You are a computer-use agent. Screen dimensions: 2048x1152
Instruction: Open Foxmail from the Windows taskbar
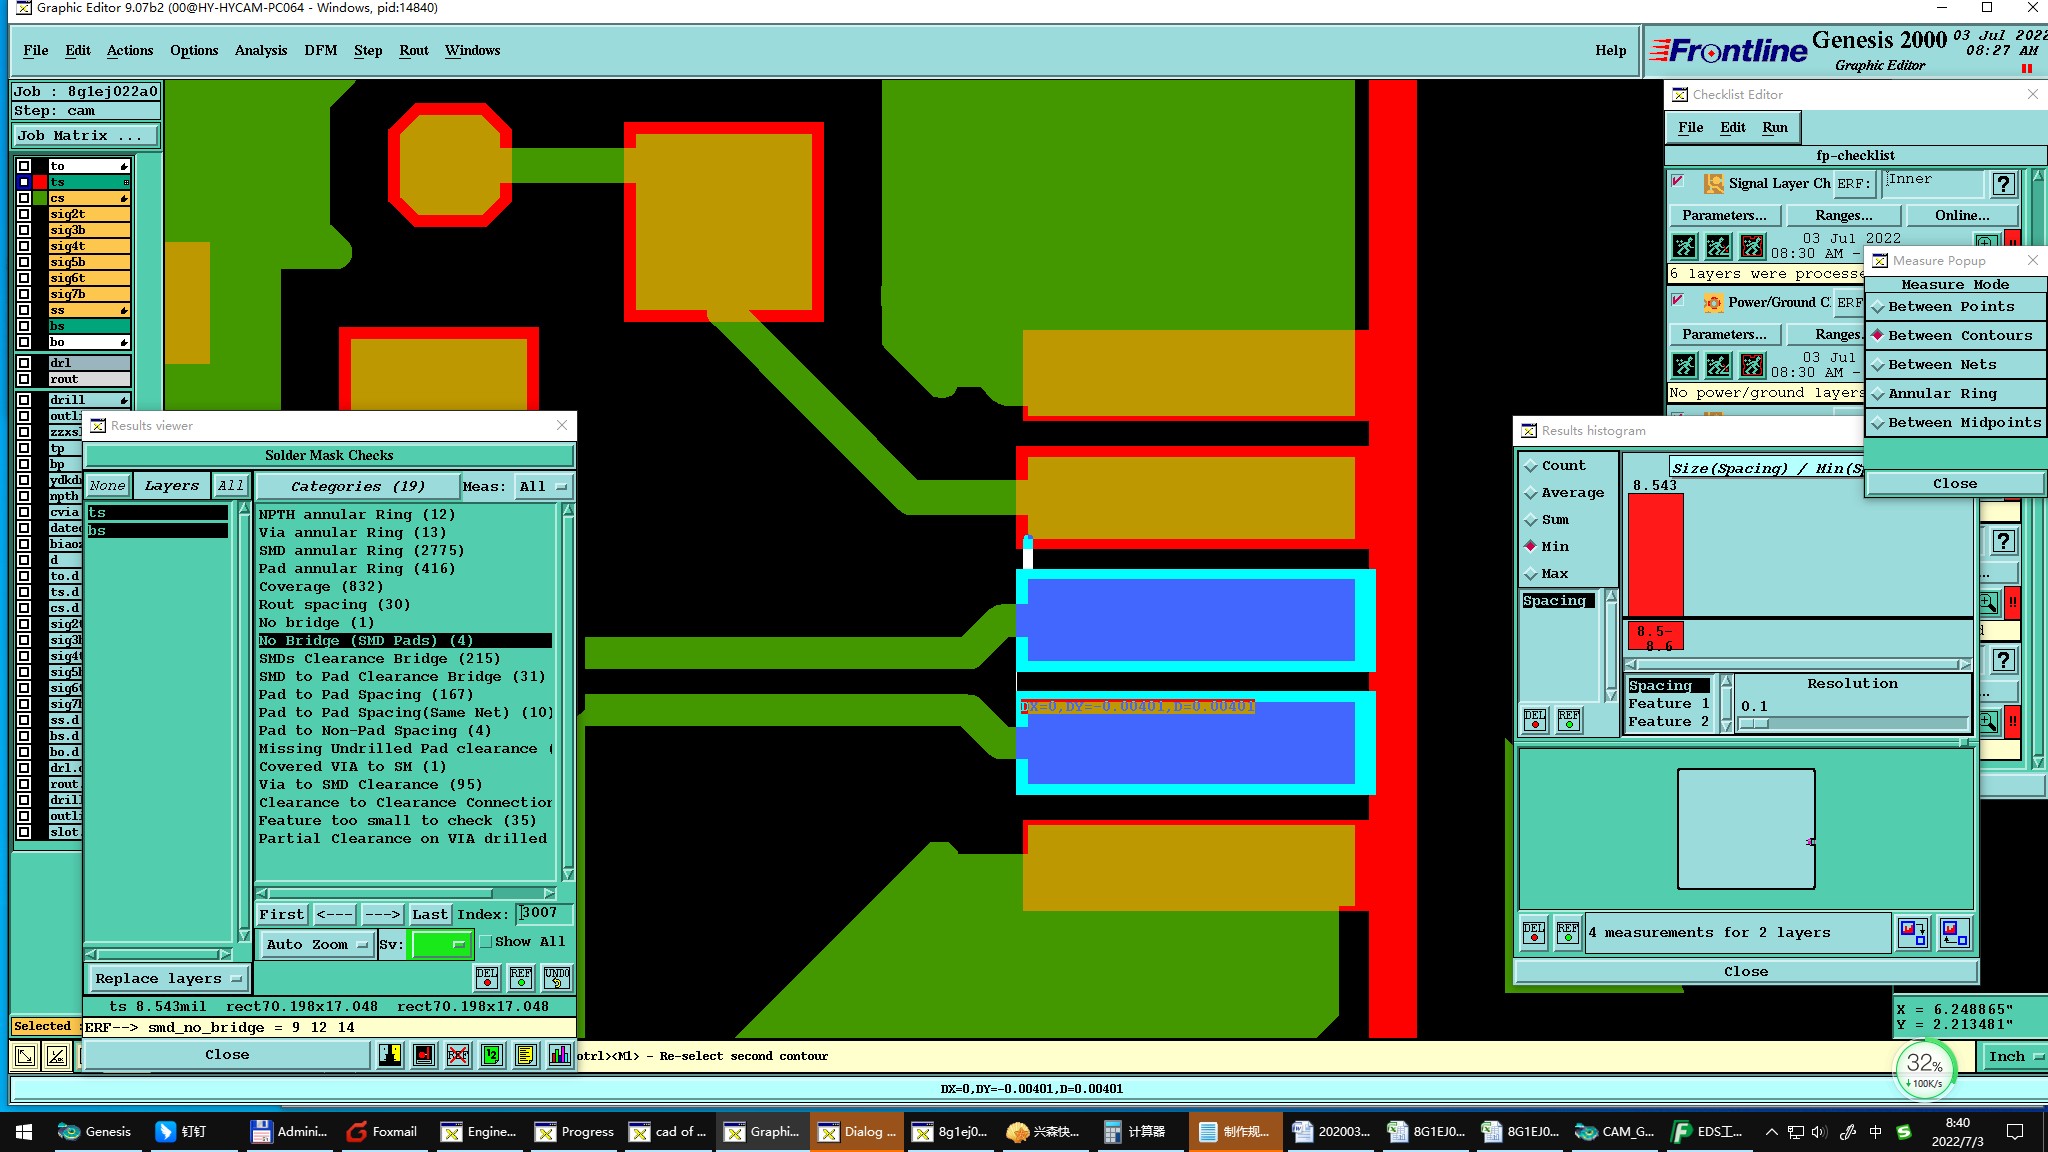[382, 1131]
